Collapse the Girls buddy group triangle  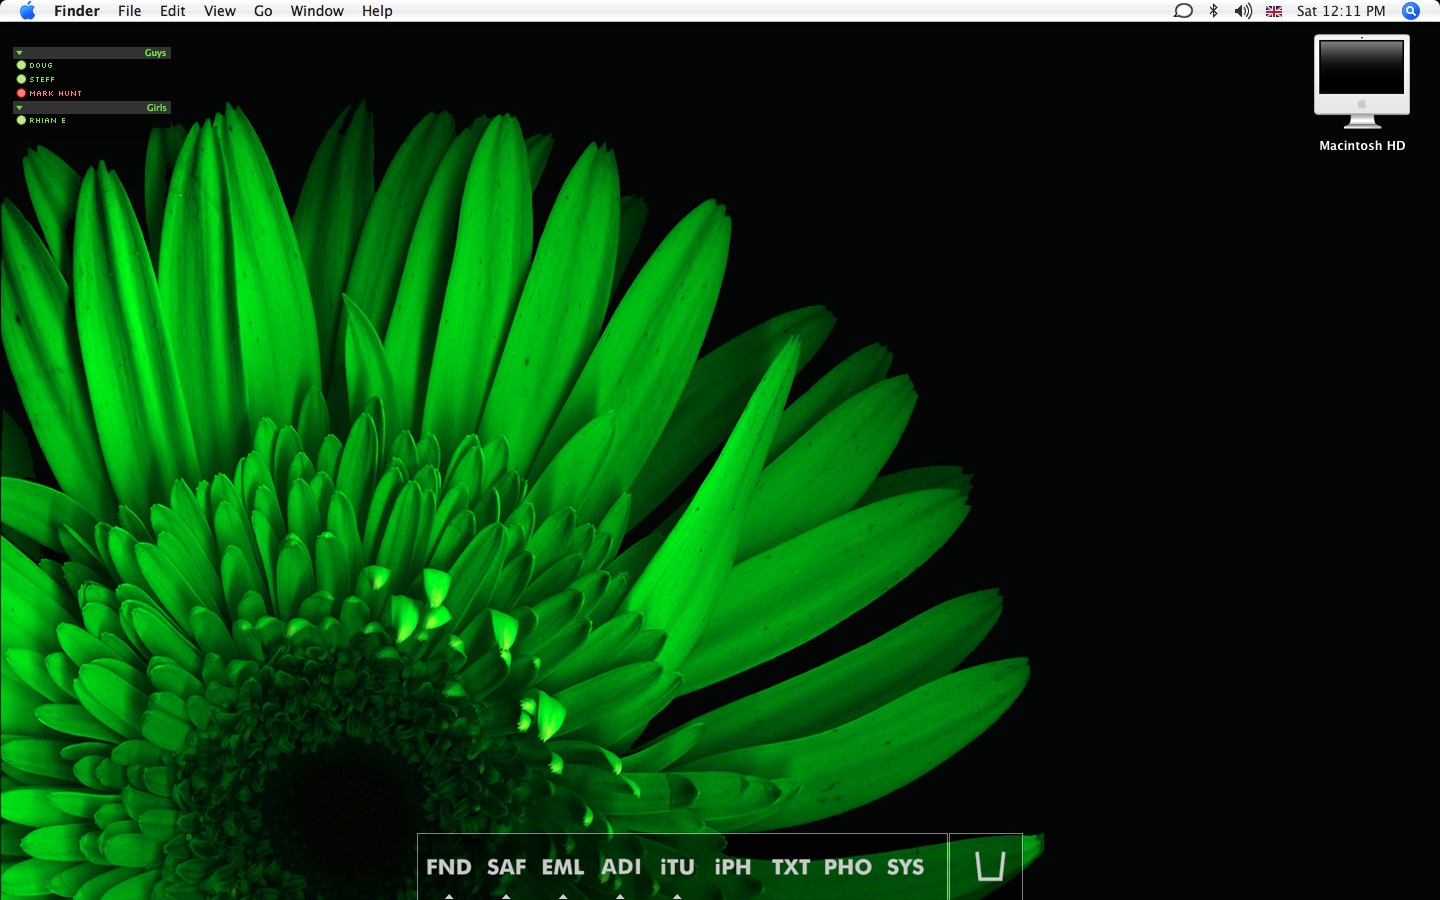click(x=19, y=108)
